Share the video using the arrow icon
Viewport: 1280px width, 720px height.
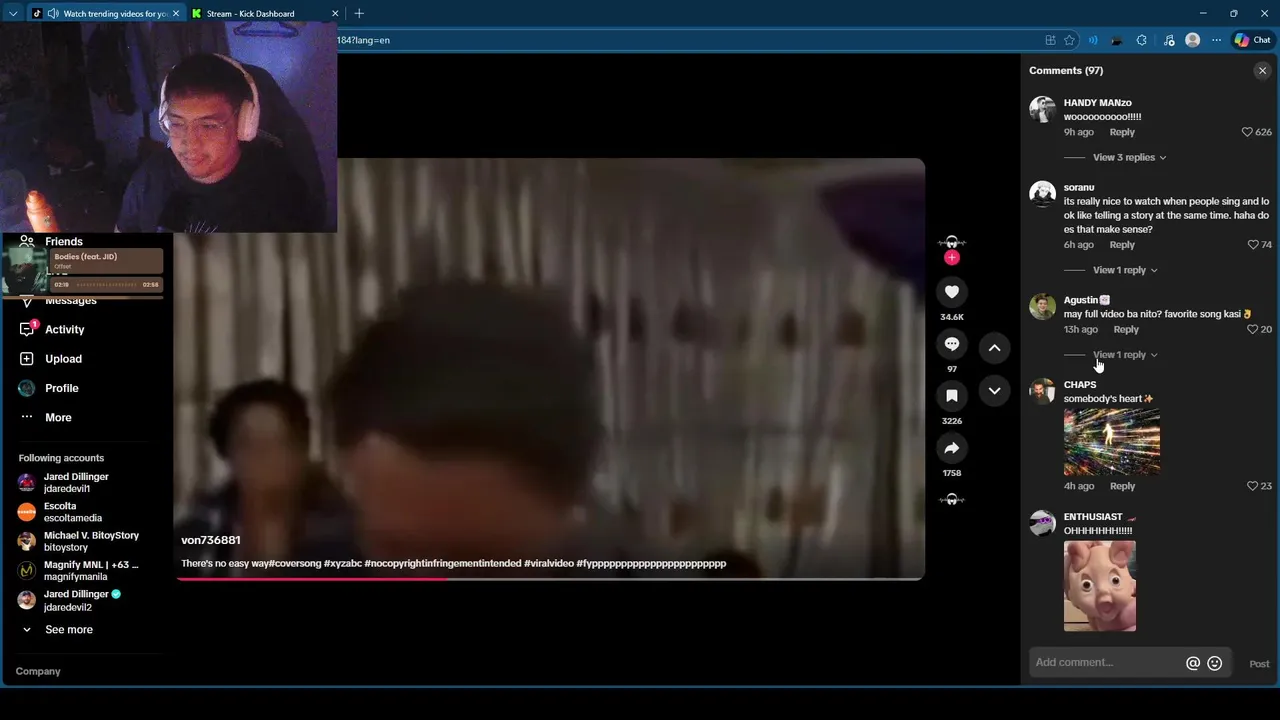(952, 448)
